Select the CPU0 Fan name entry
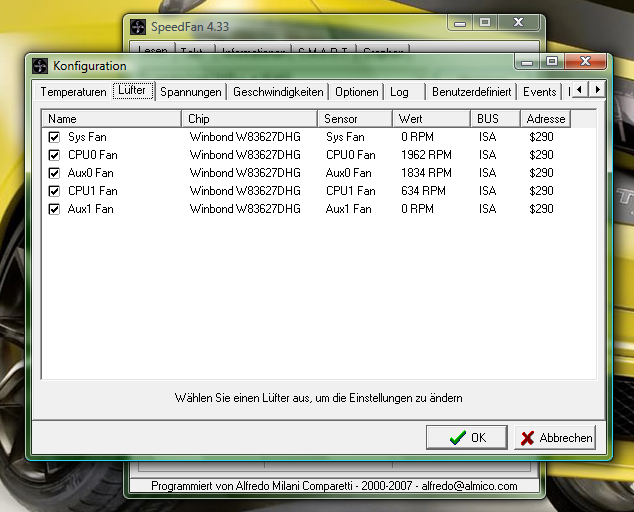The height and width of the screenshot is (512, 634). [93, 155]
